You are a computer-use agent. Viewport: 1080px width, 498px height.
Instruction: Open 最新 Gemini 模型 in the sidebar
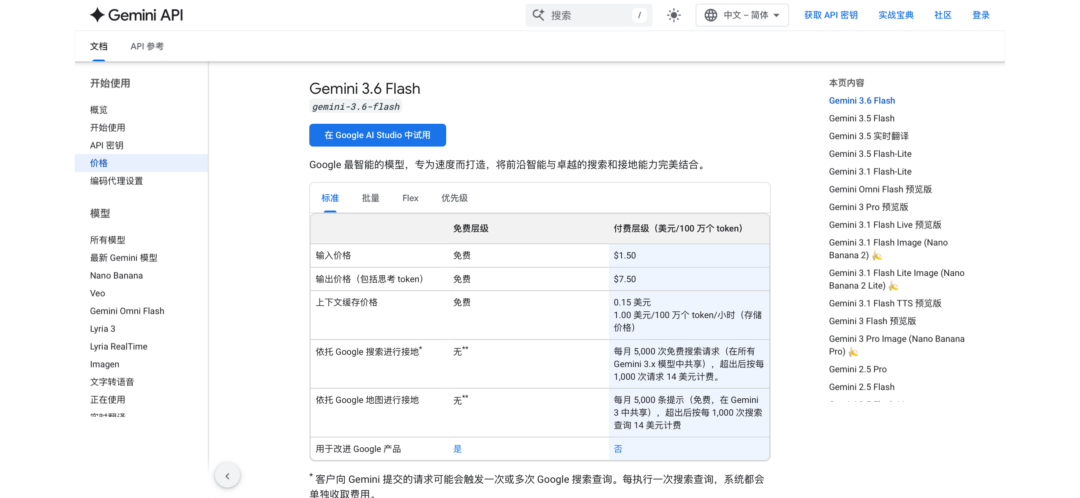click(x=123, y=258)
